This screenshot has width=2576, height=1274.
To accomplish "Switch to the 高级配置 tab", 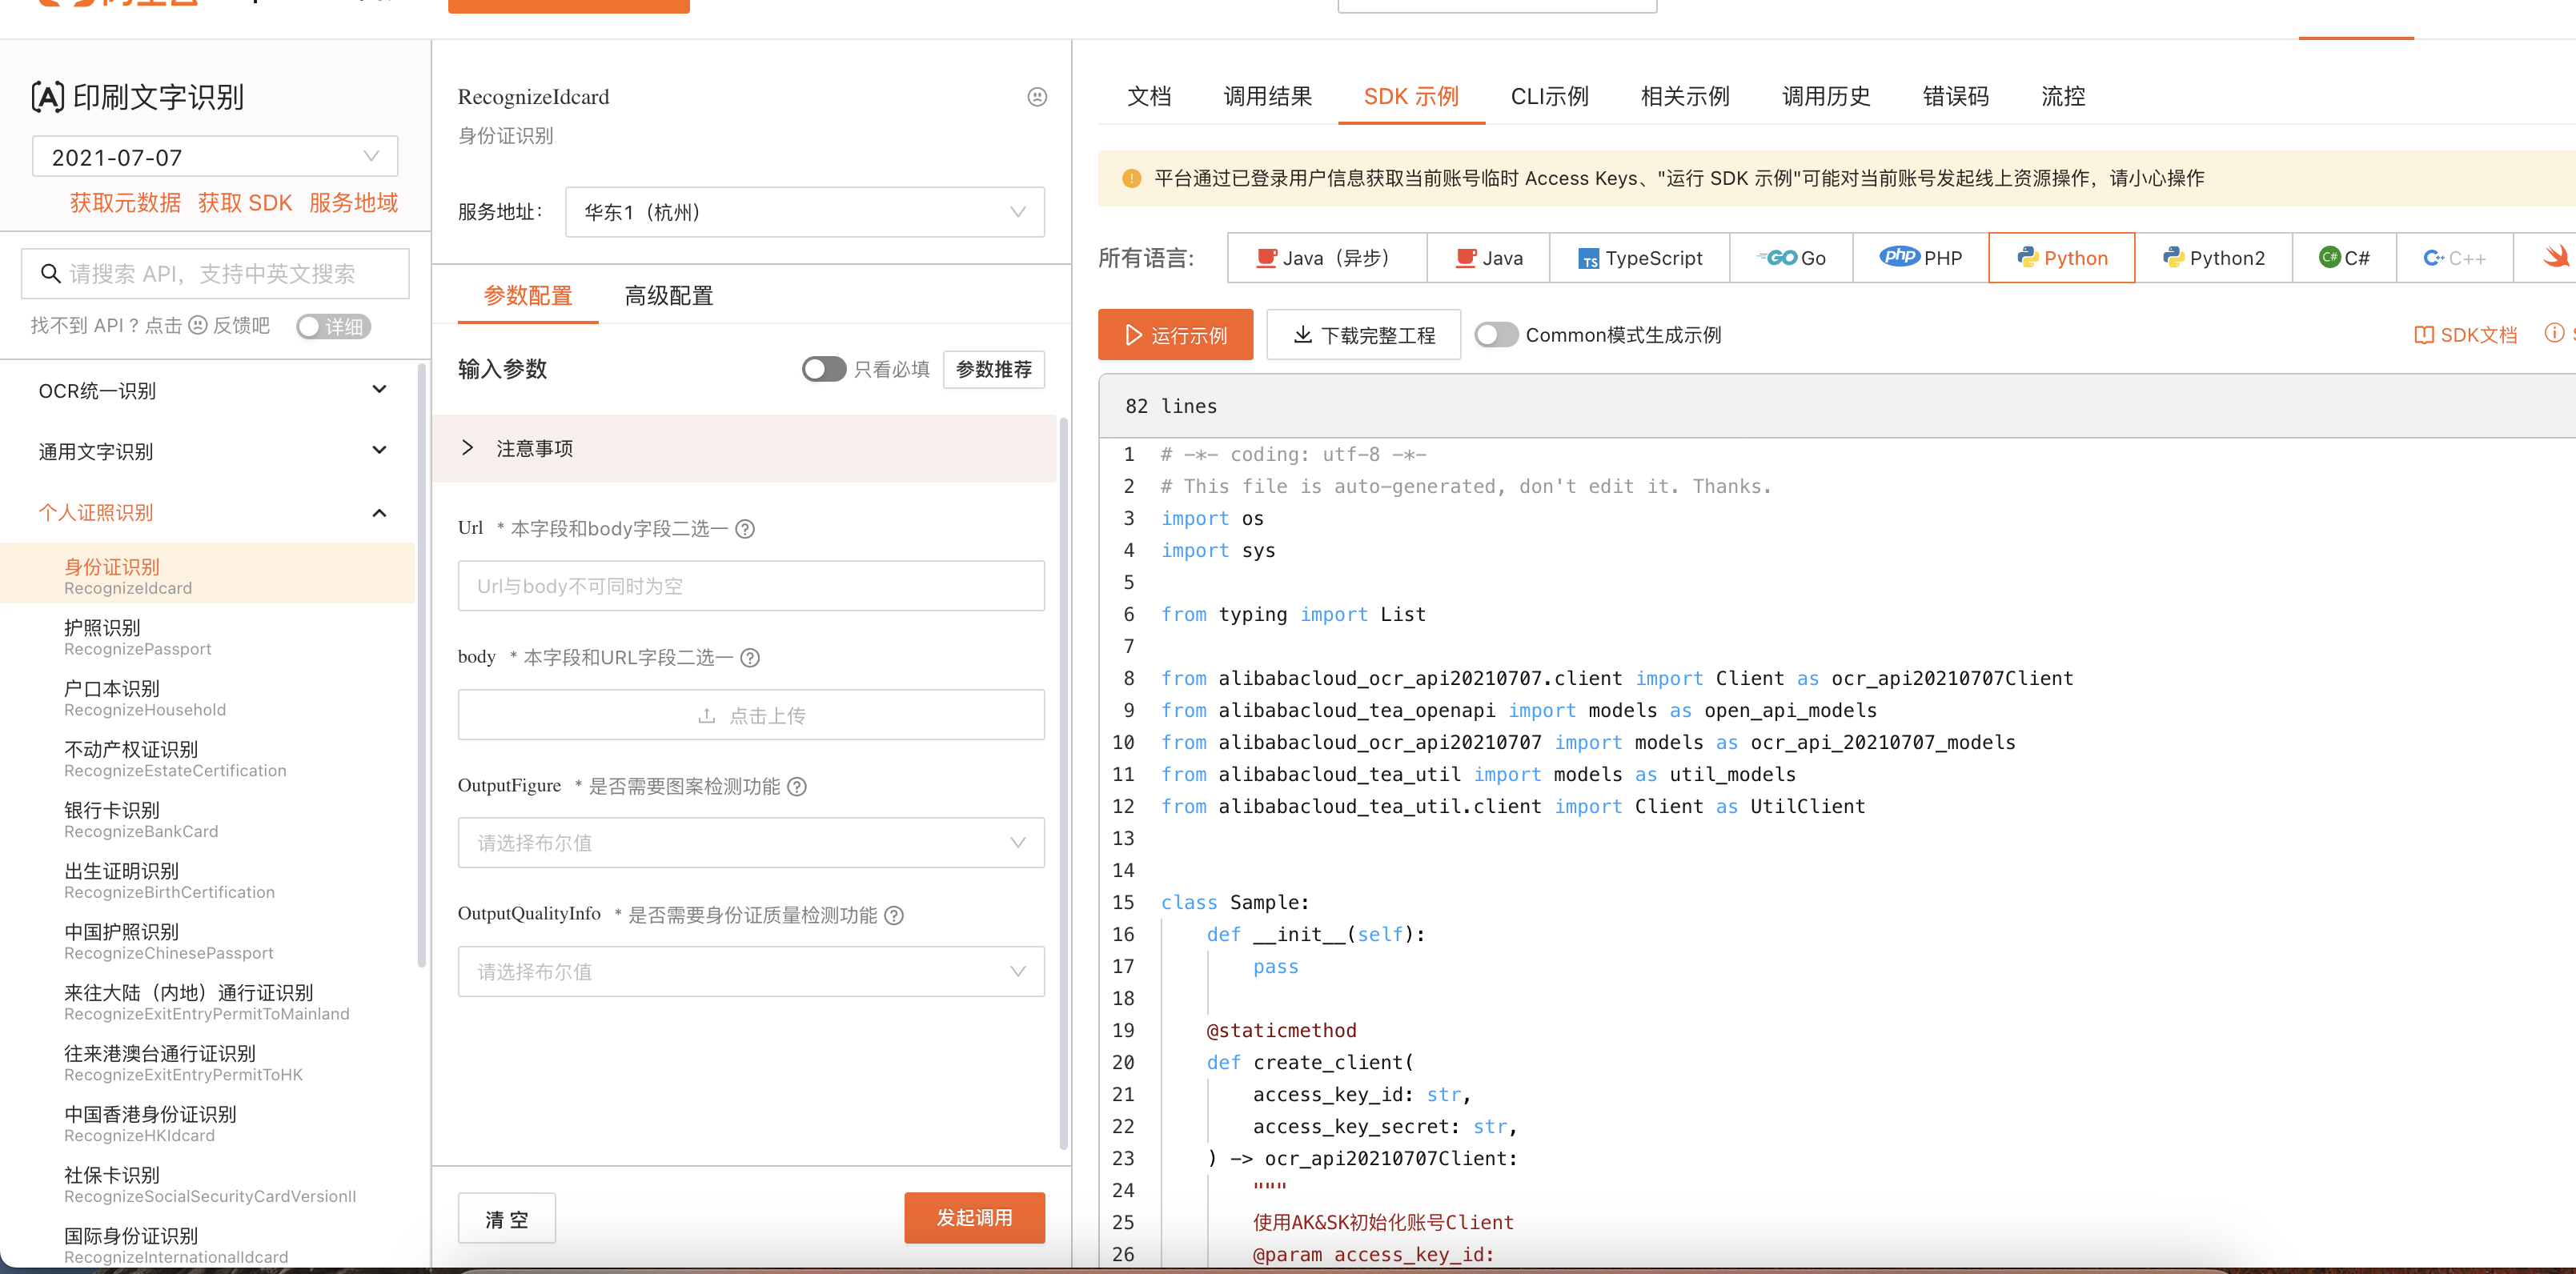I will click(x=669, y=296).
